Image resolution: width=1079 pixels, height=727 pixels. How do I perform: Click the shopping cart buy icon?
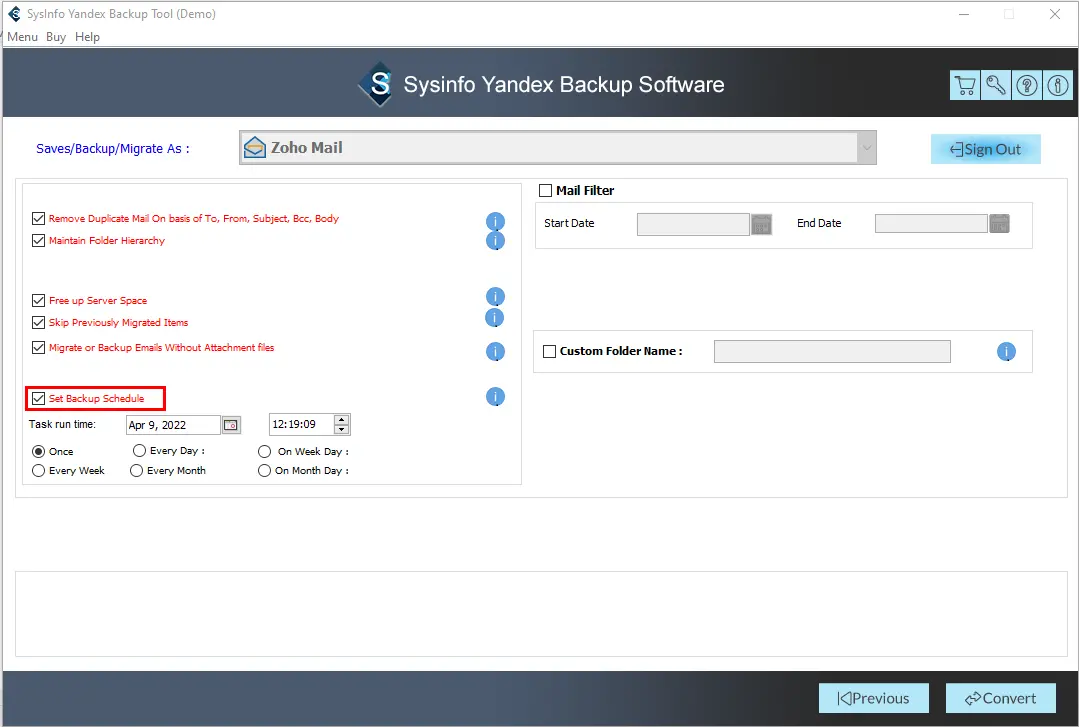[x=965, y=85]
